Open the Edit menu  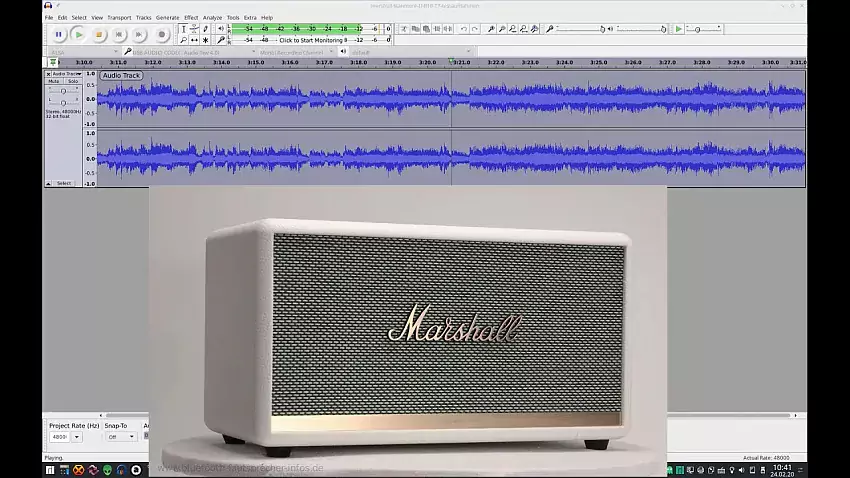[62, 17]
